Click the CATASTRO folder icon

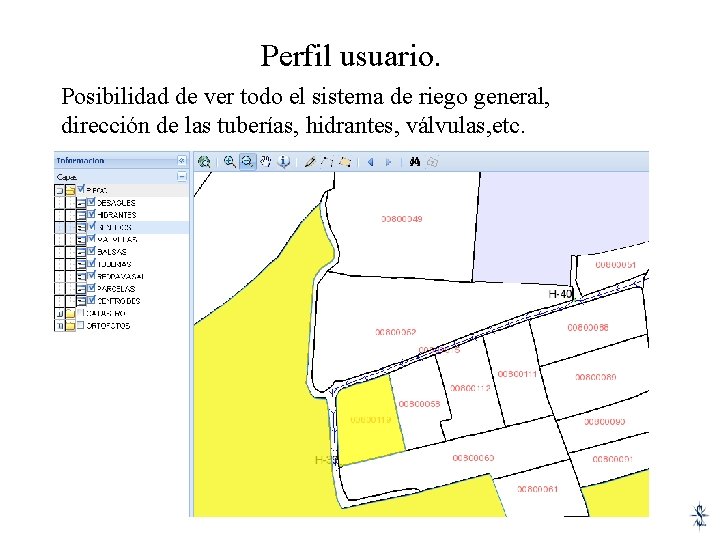click(70, 314)
